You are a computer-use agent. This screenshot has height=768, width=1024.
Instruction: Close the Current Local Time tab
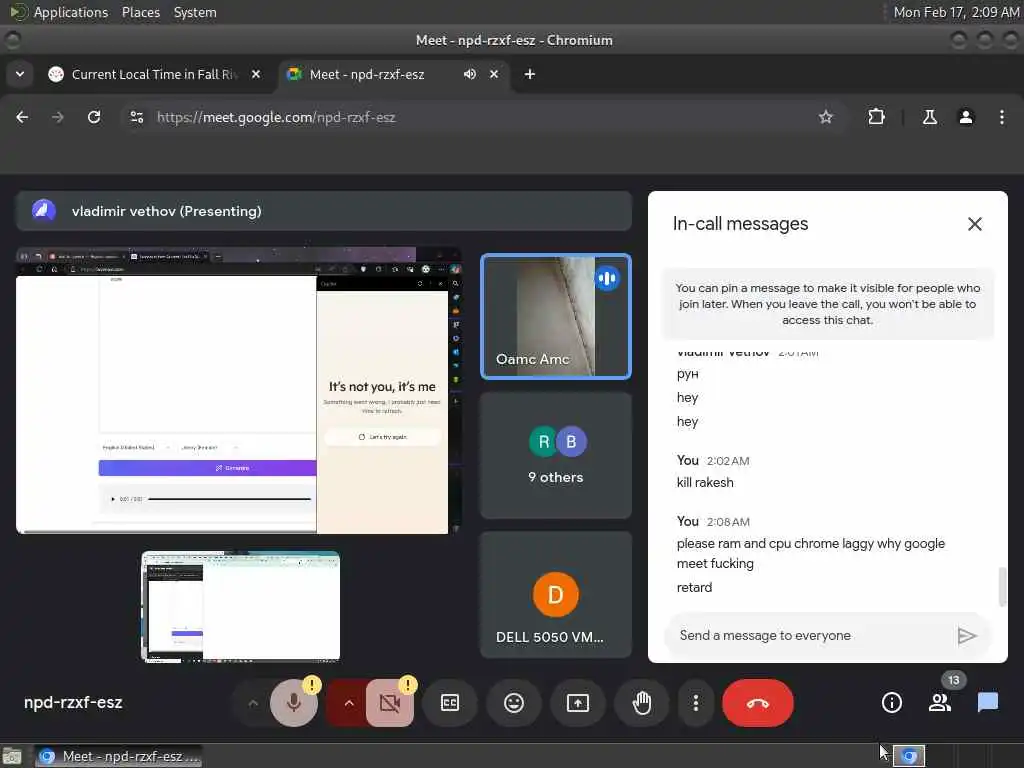click(256, 74)
